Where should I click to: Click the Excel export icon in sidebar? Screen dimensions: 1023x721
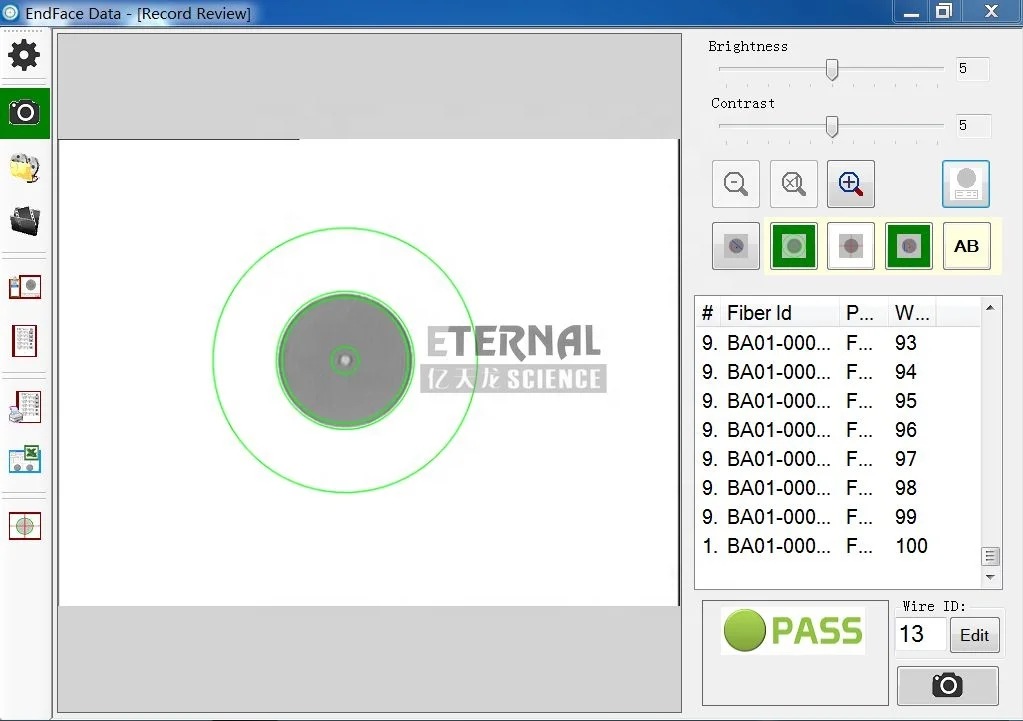click(24, 459)
